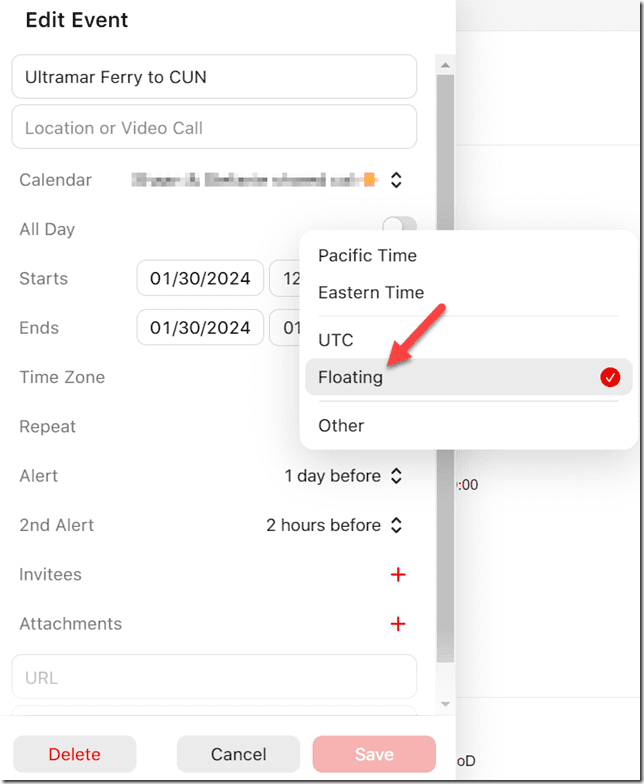Add invitees with the red plus icon

coord(398,575)
